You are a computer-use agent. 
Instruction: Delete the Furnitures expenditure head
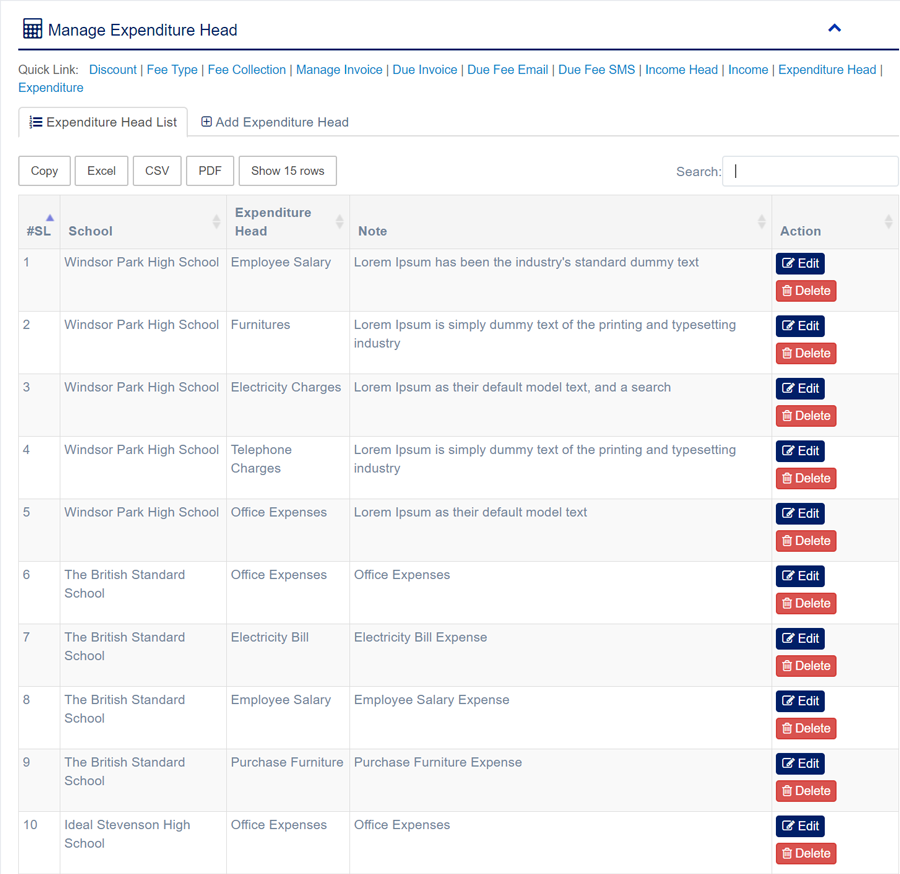[806, 353]
